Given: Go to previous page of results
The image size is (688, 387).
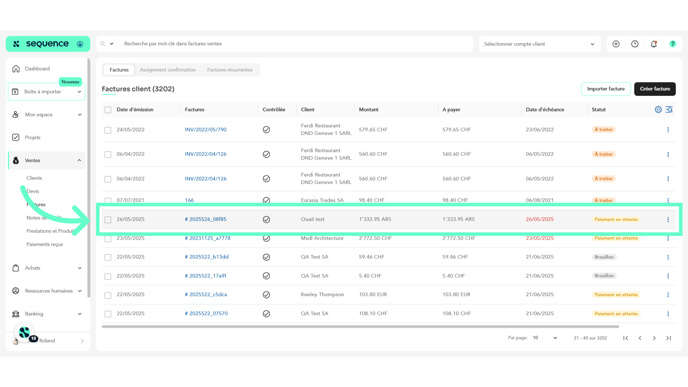Looking at the screenshot, I should 640,338.
